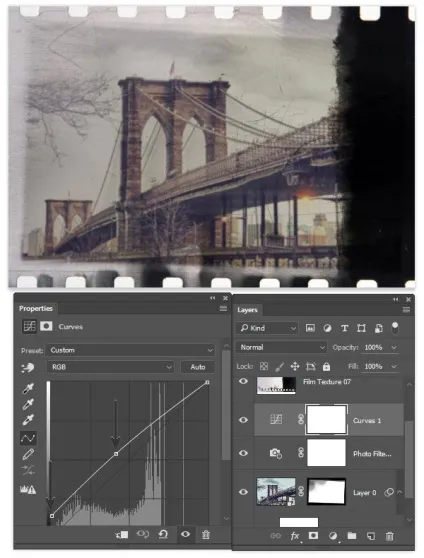Open the Layers panel menu
Viewport: 424px width, 558px height.
click(x=406, y=310)
